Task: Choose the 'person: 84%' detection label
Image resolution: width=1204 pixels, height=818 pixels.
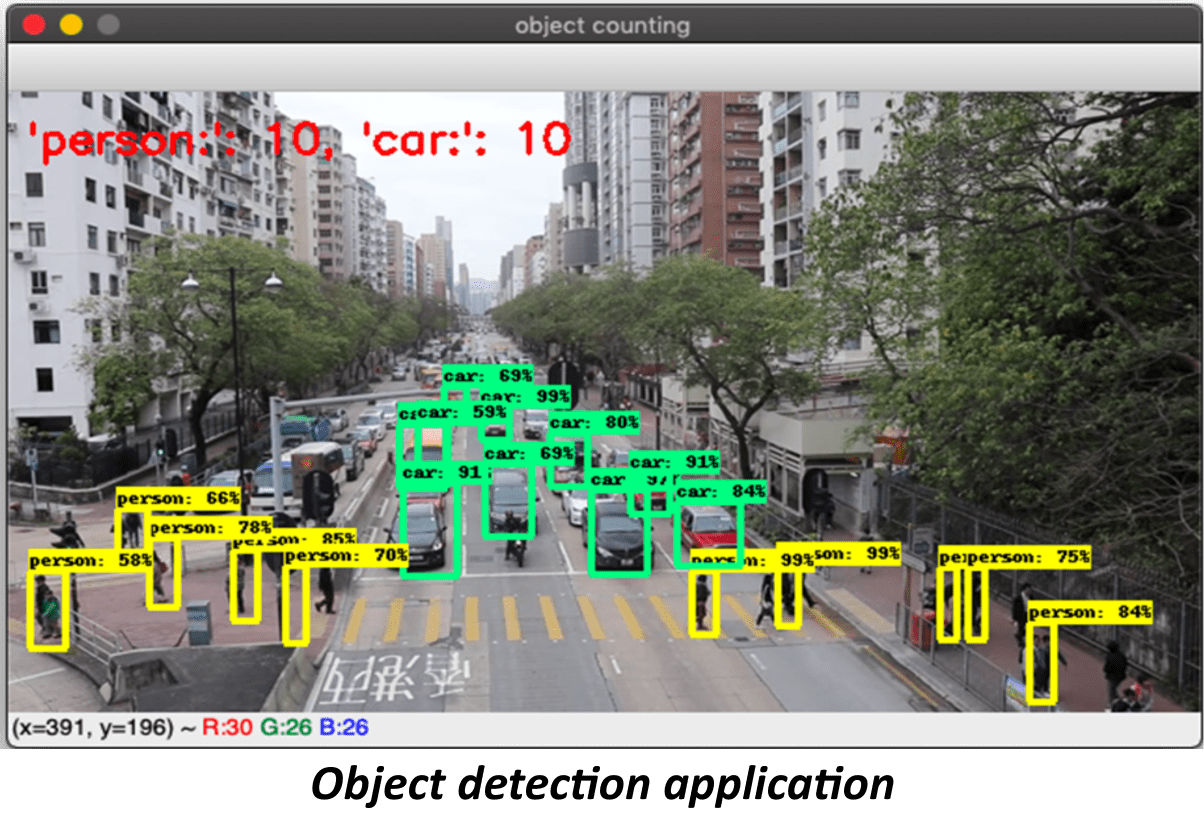Action: pos(1090,611)
